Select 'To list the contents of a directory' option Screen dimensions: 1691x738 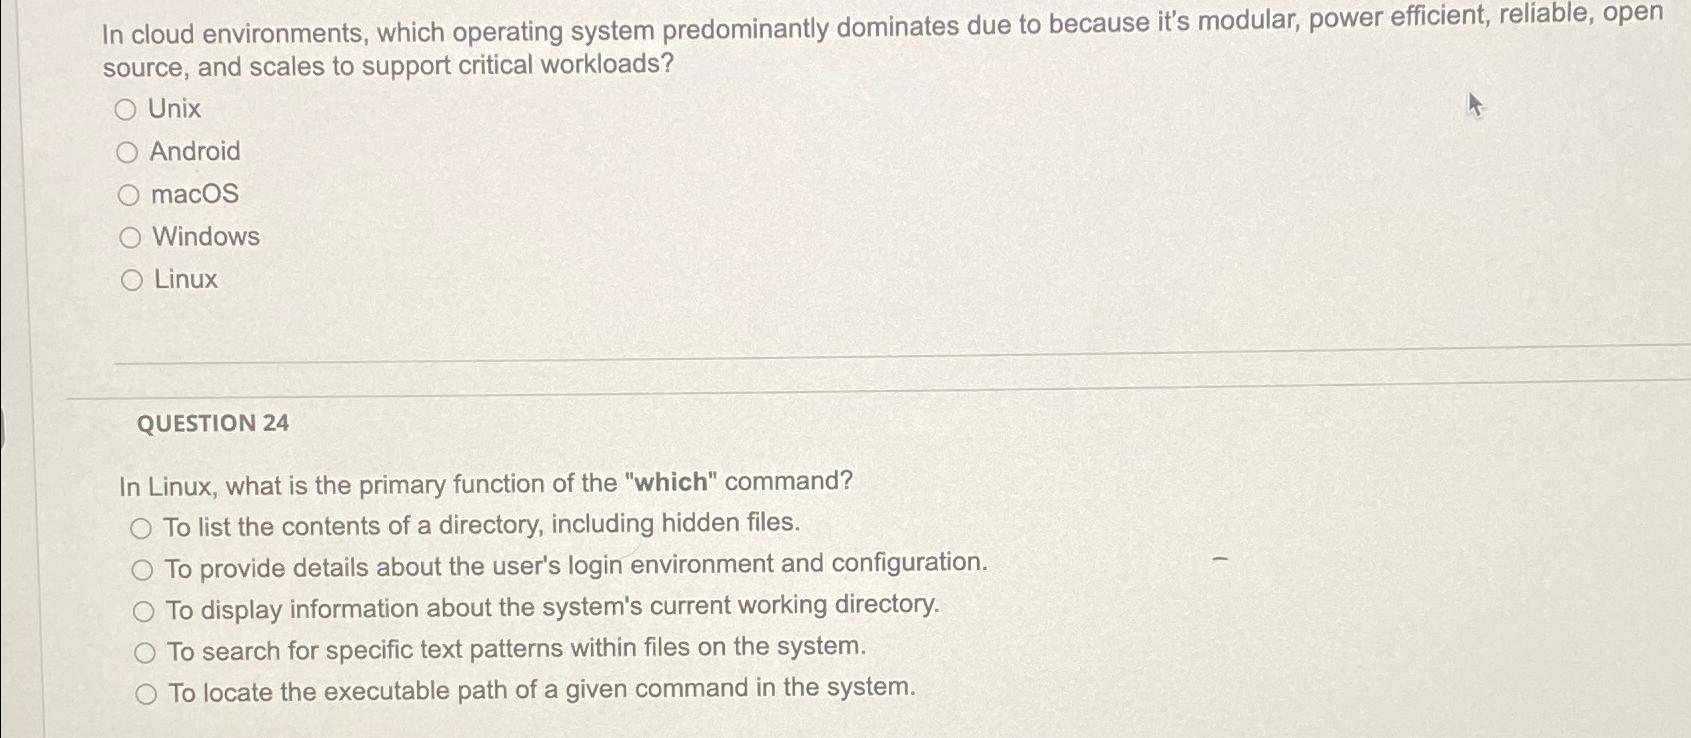coord(143,525)
